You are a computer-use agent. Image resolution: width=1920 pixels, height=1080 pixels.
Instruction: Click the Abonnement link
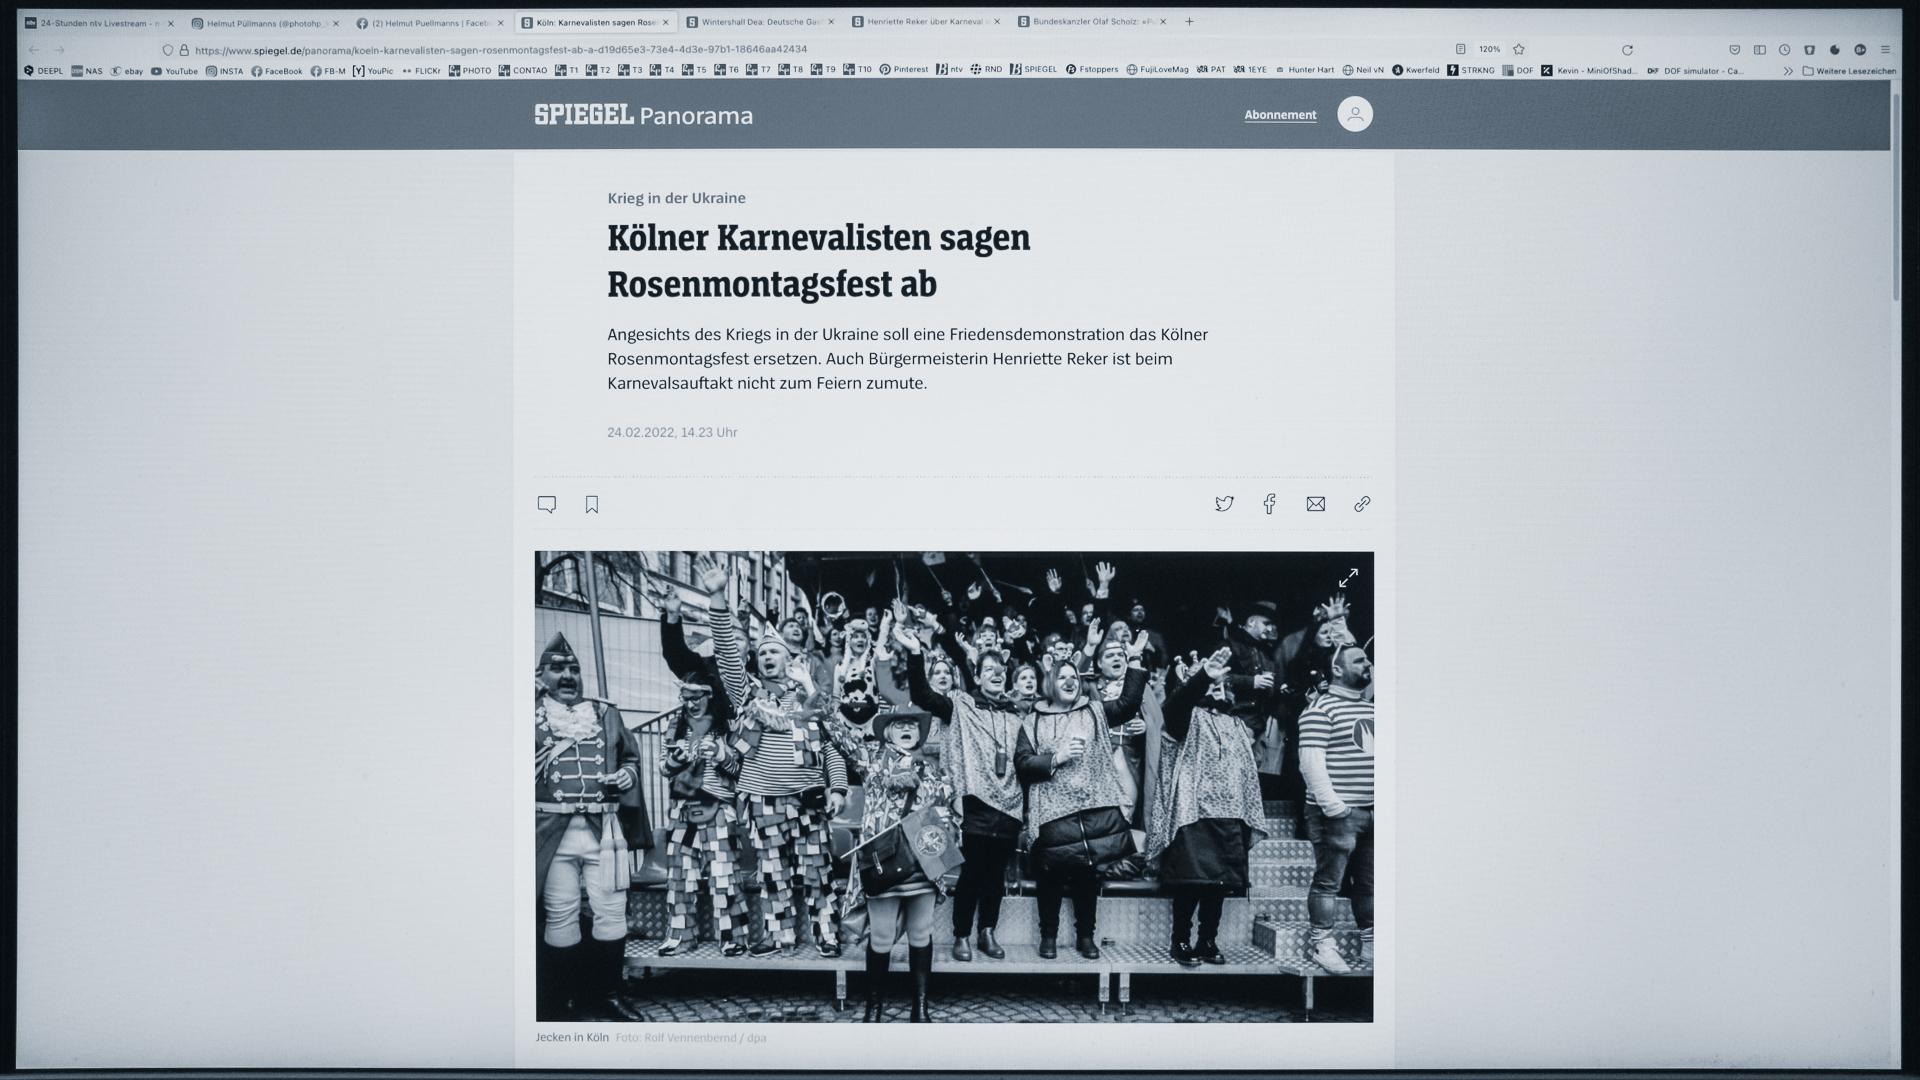[1280, 115]
